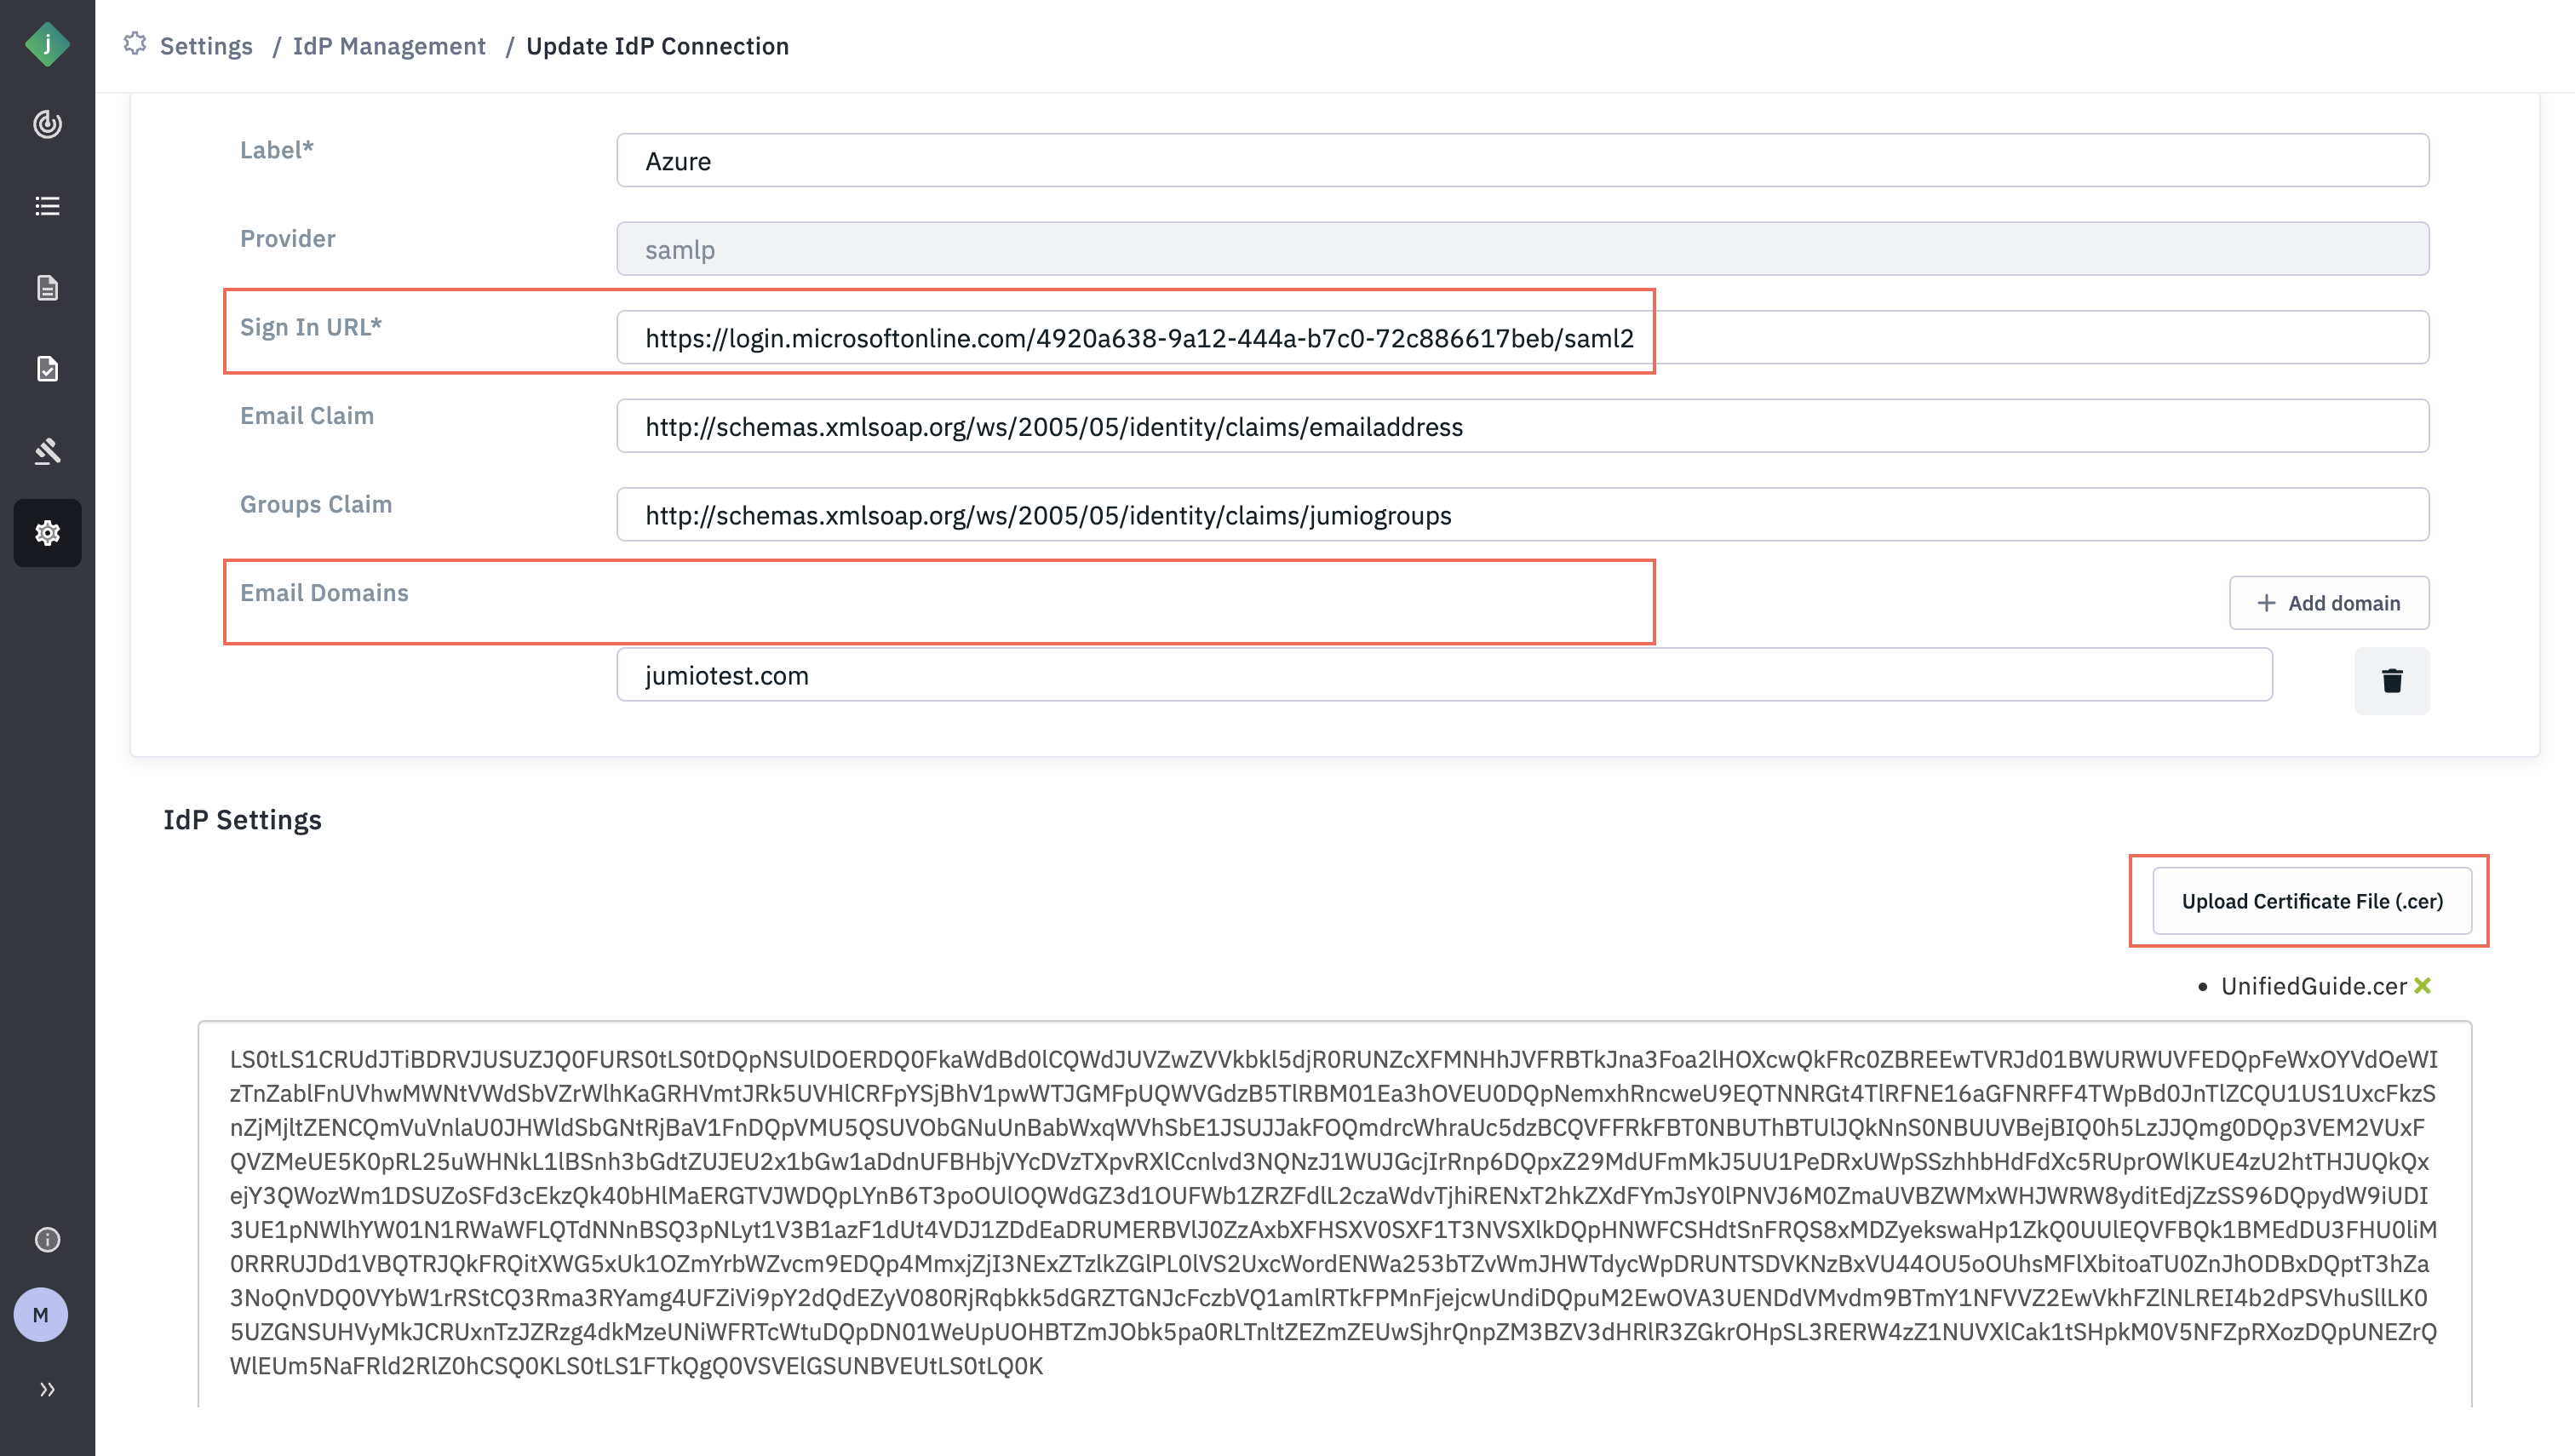Expand the sidebar with double chevron
The width and height of the screenshot is (2575, 1456).
click(47, 1389)
